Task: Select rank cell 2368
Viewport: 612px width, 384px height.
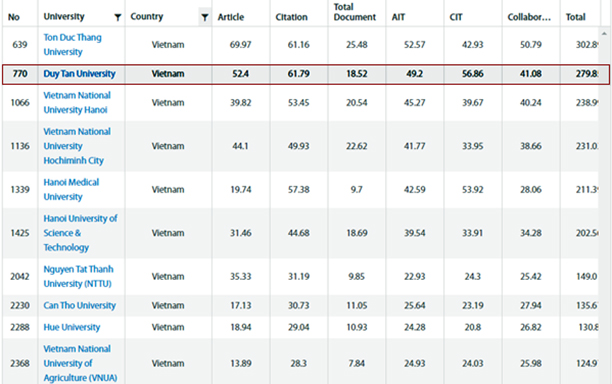Action: coord(20,363)
